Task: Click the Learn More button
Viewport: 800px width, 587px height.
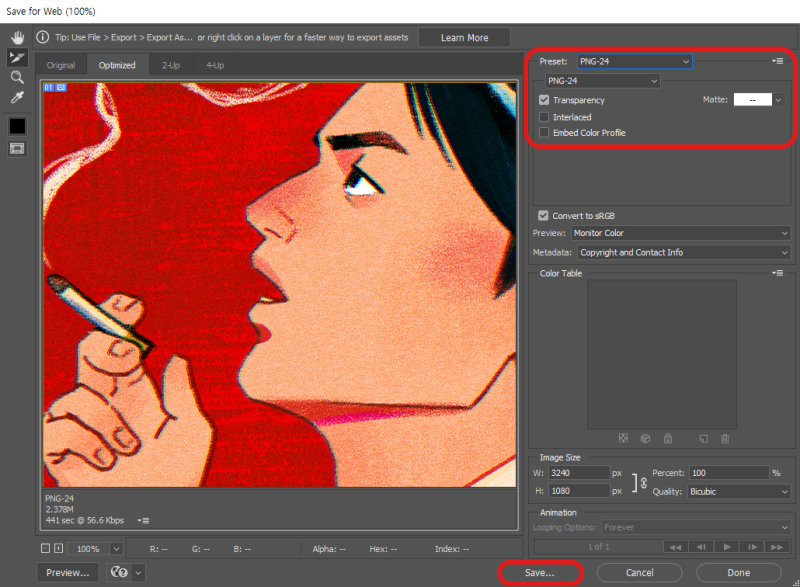Action: (x=464, y=38)
